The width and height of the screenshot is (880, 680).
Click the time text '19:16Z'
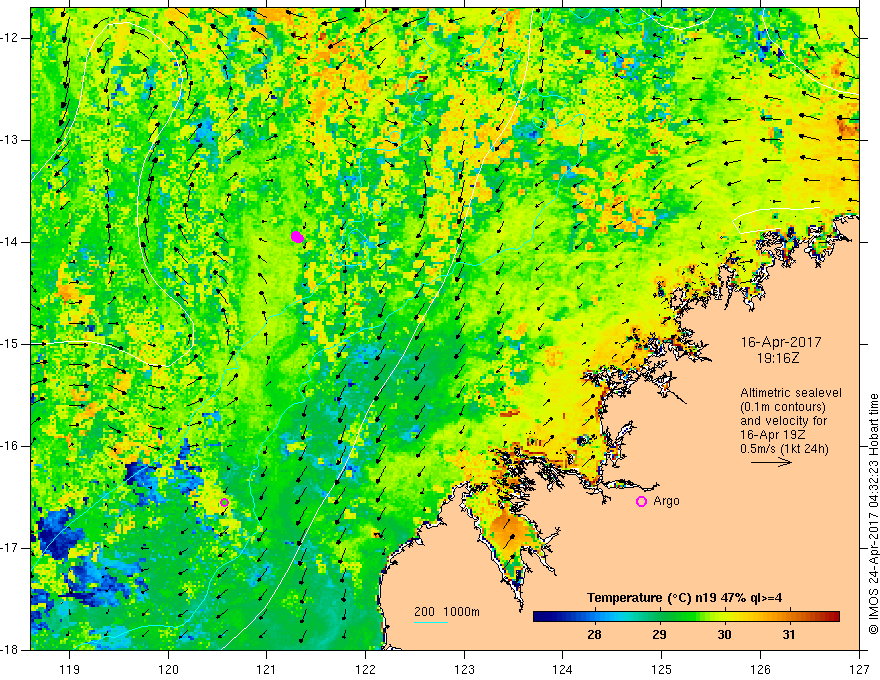[777, 357]
